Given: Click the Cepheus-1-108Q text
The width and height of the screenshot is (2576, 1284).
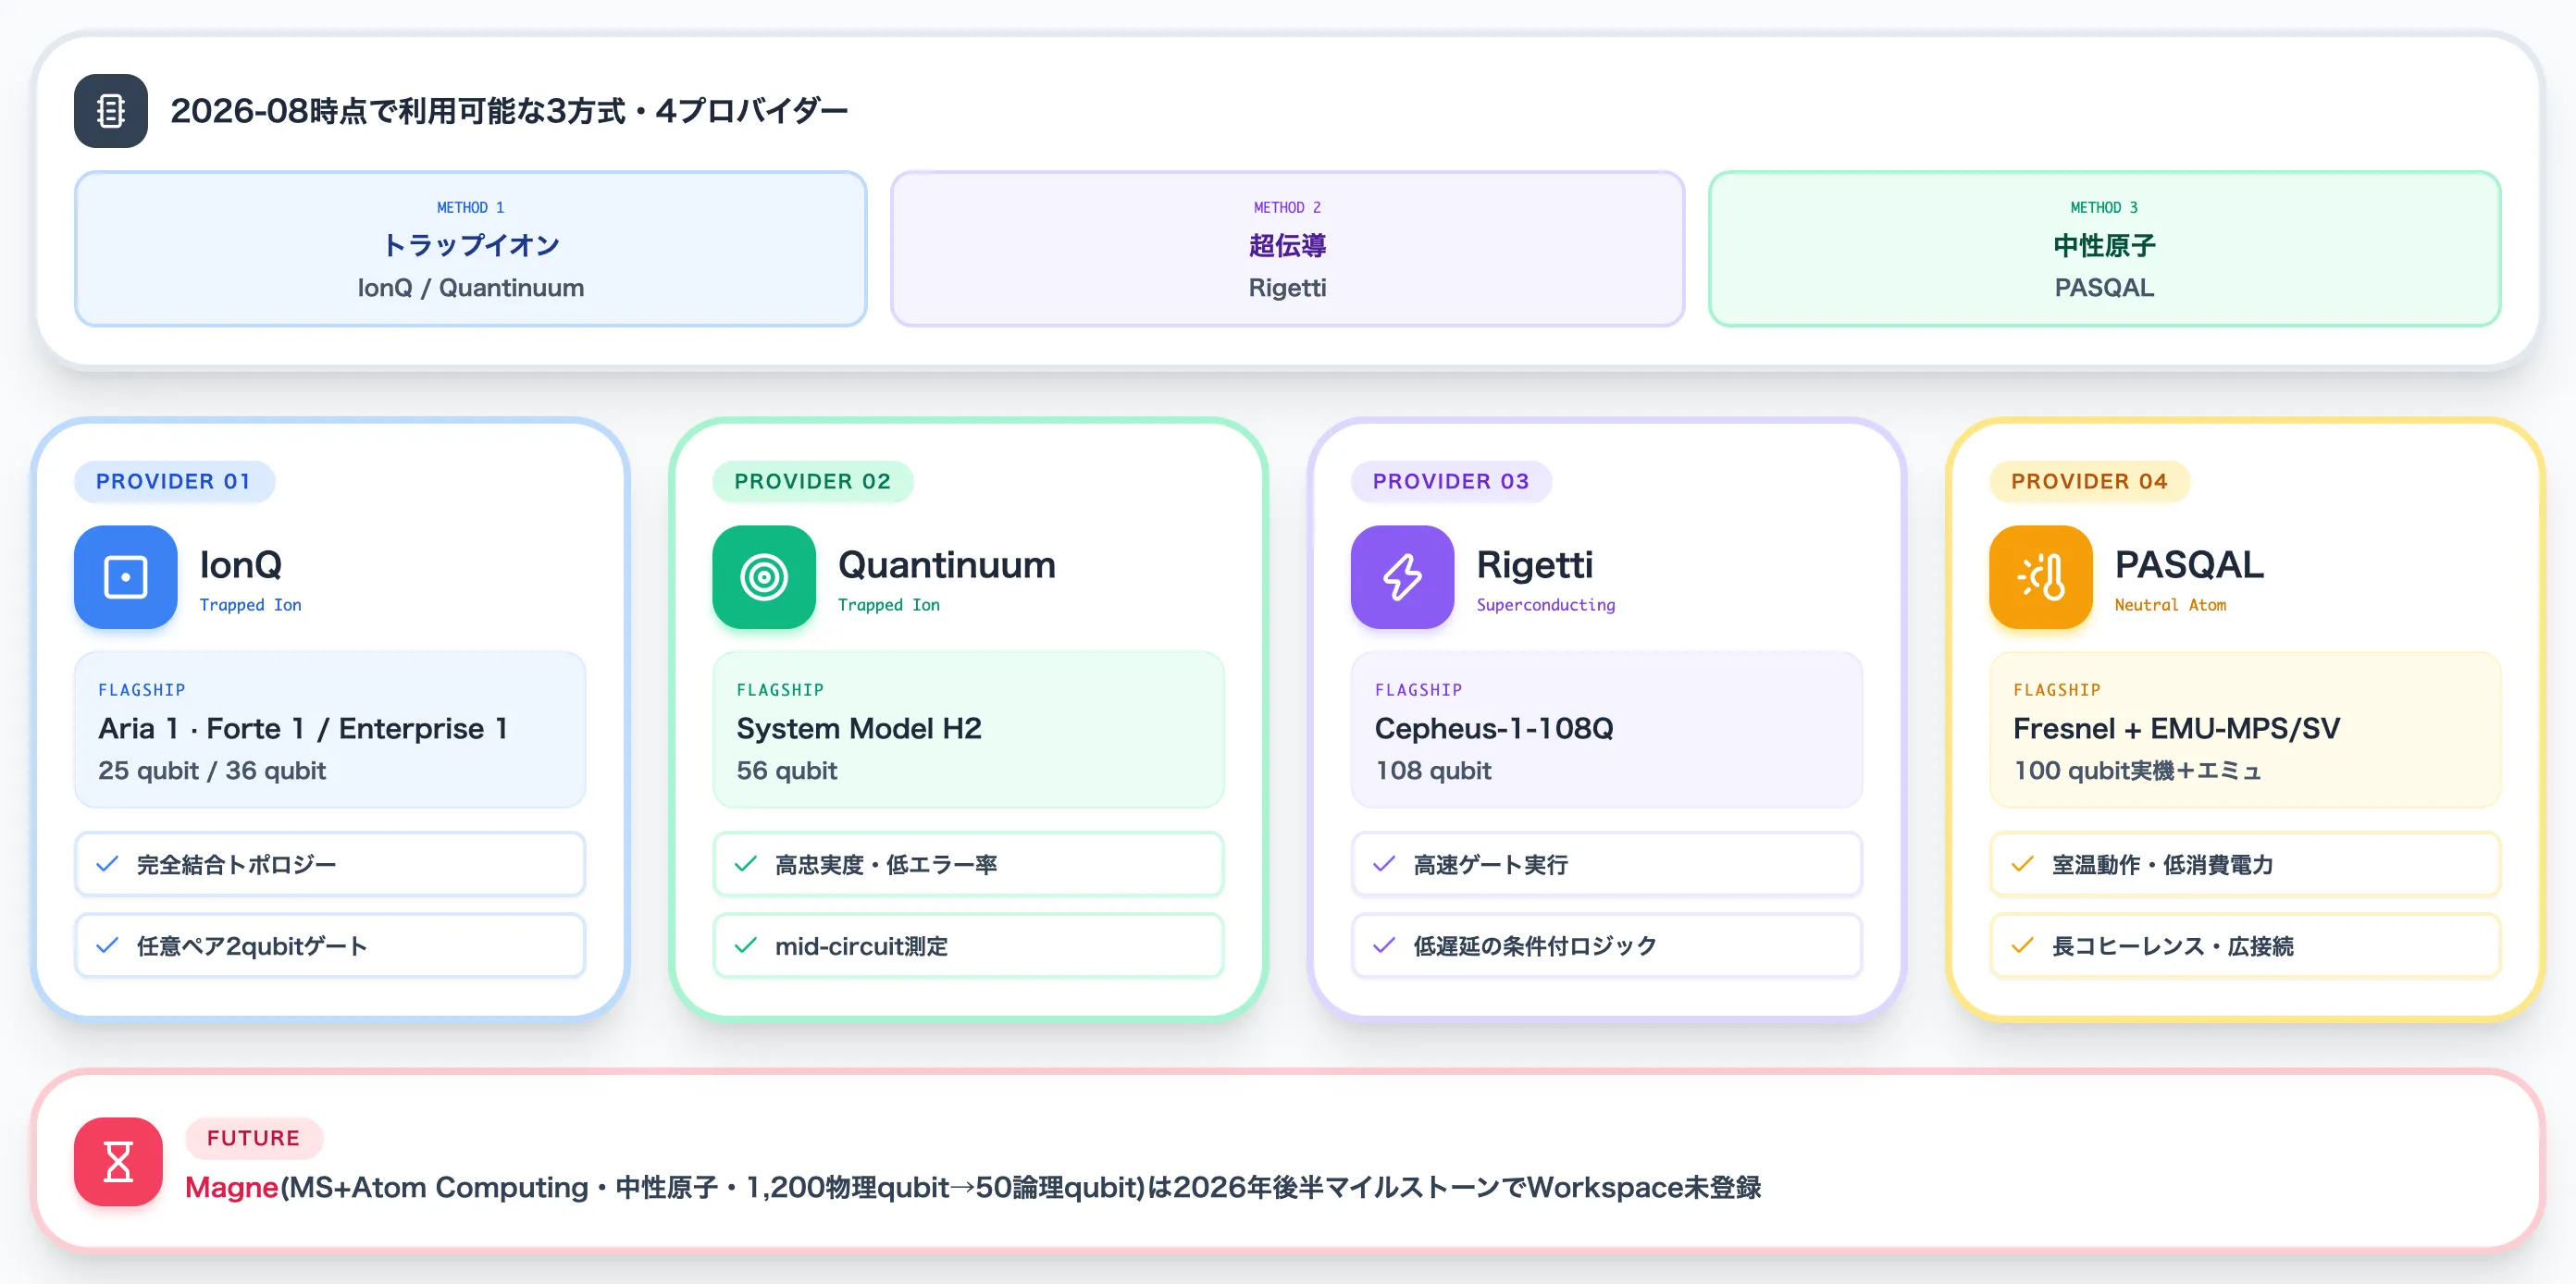Looking at the screenshot, I should coord(1494,728).
